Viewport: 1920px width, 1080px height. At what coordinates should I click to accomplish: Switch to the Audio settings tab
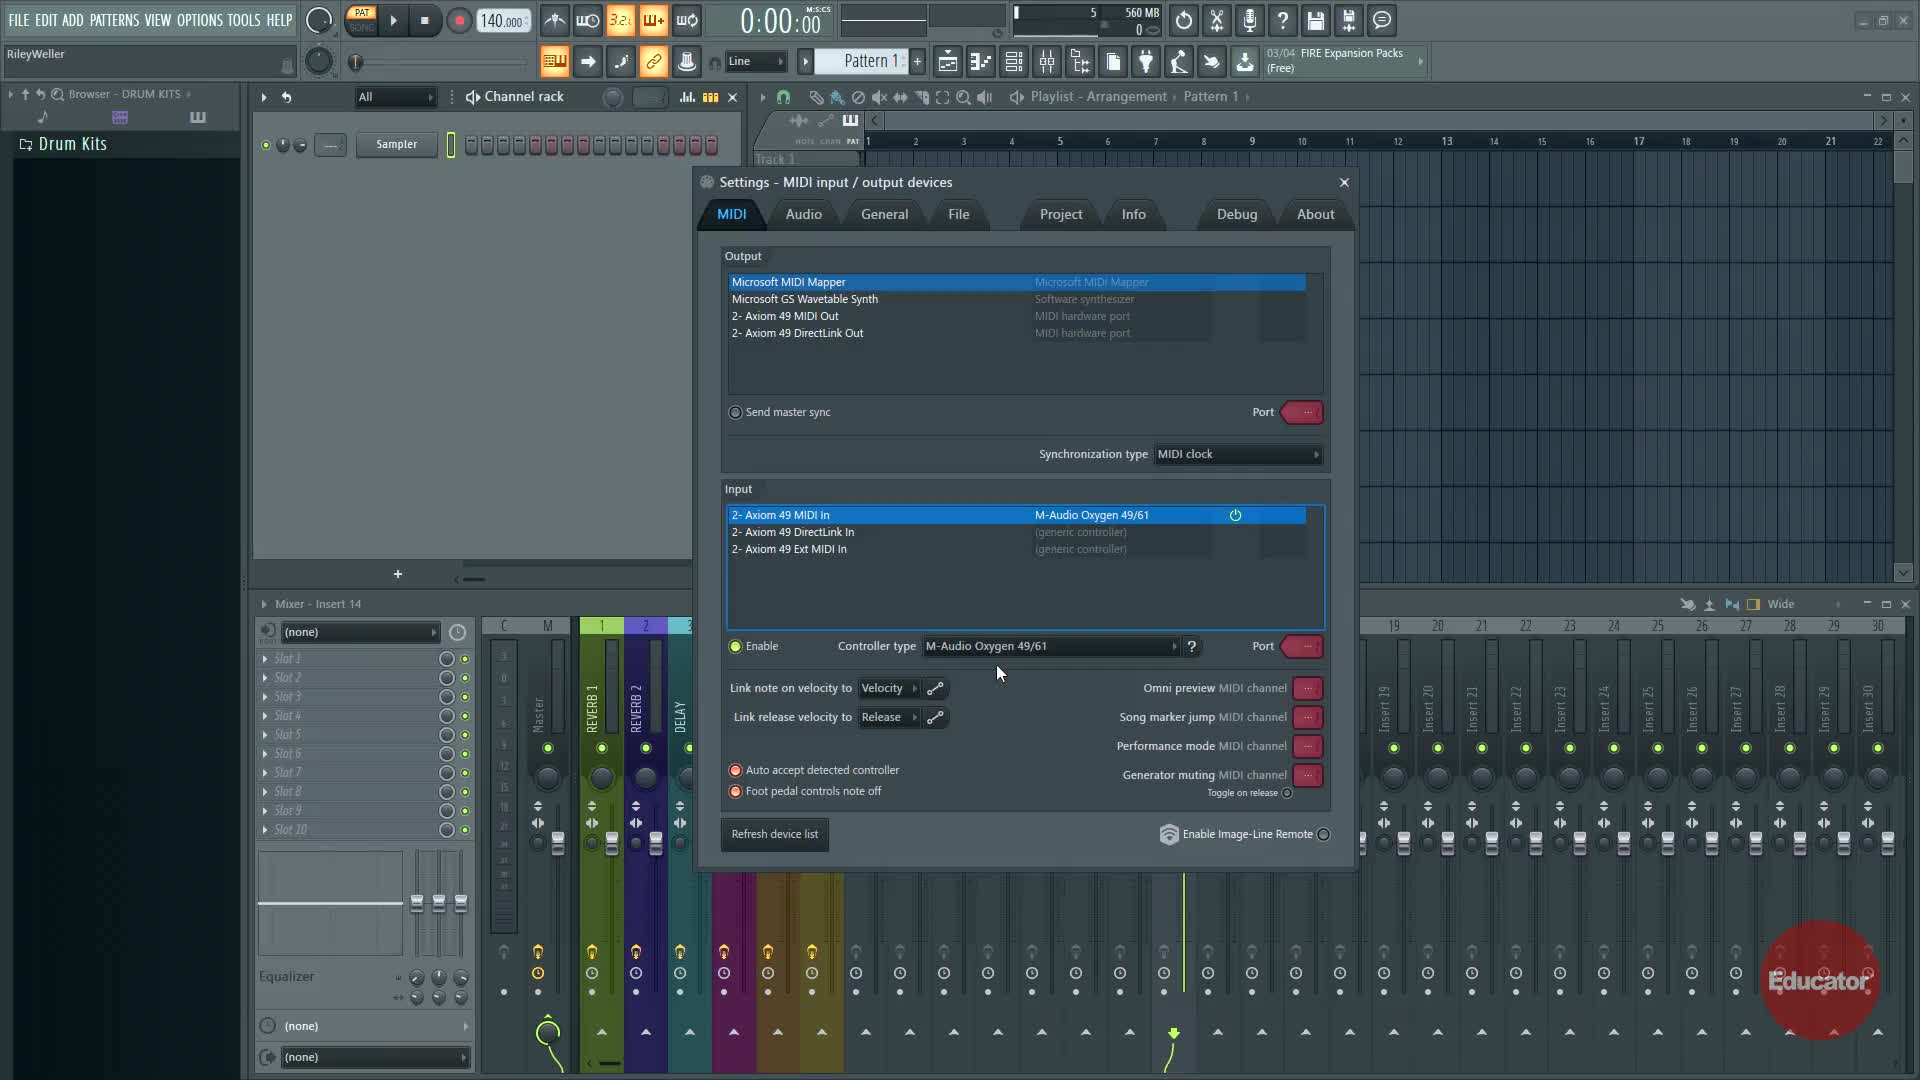coord(803,215)
